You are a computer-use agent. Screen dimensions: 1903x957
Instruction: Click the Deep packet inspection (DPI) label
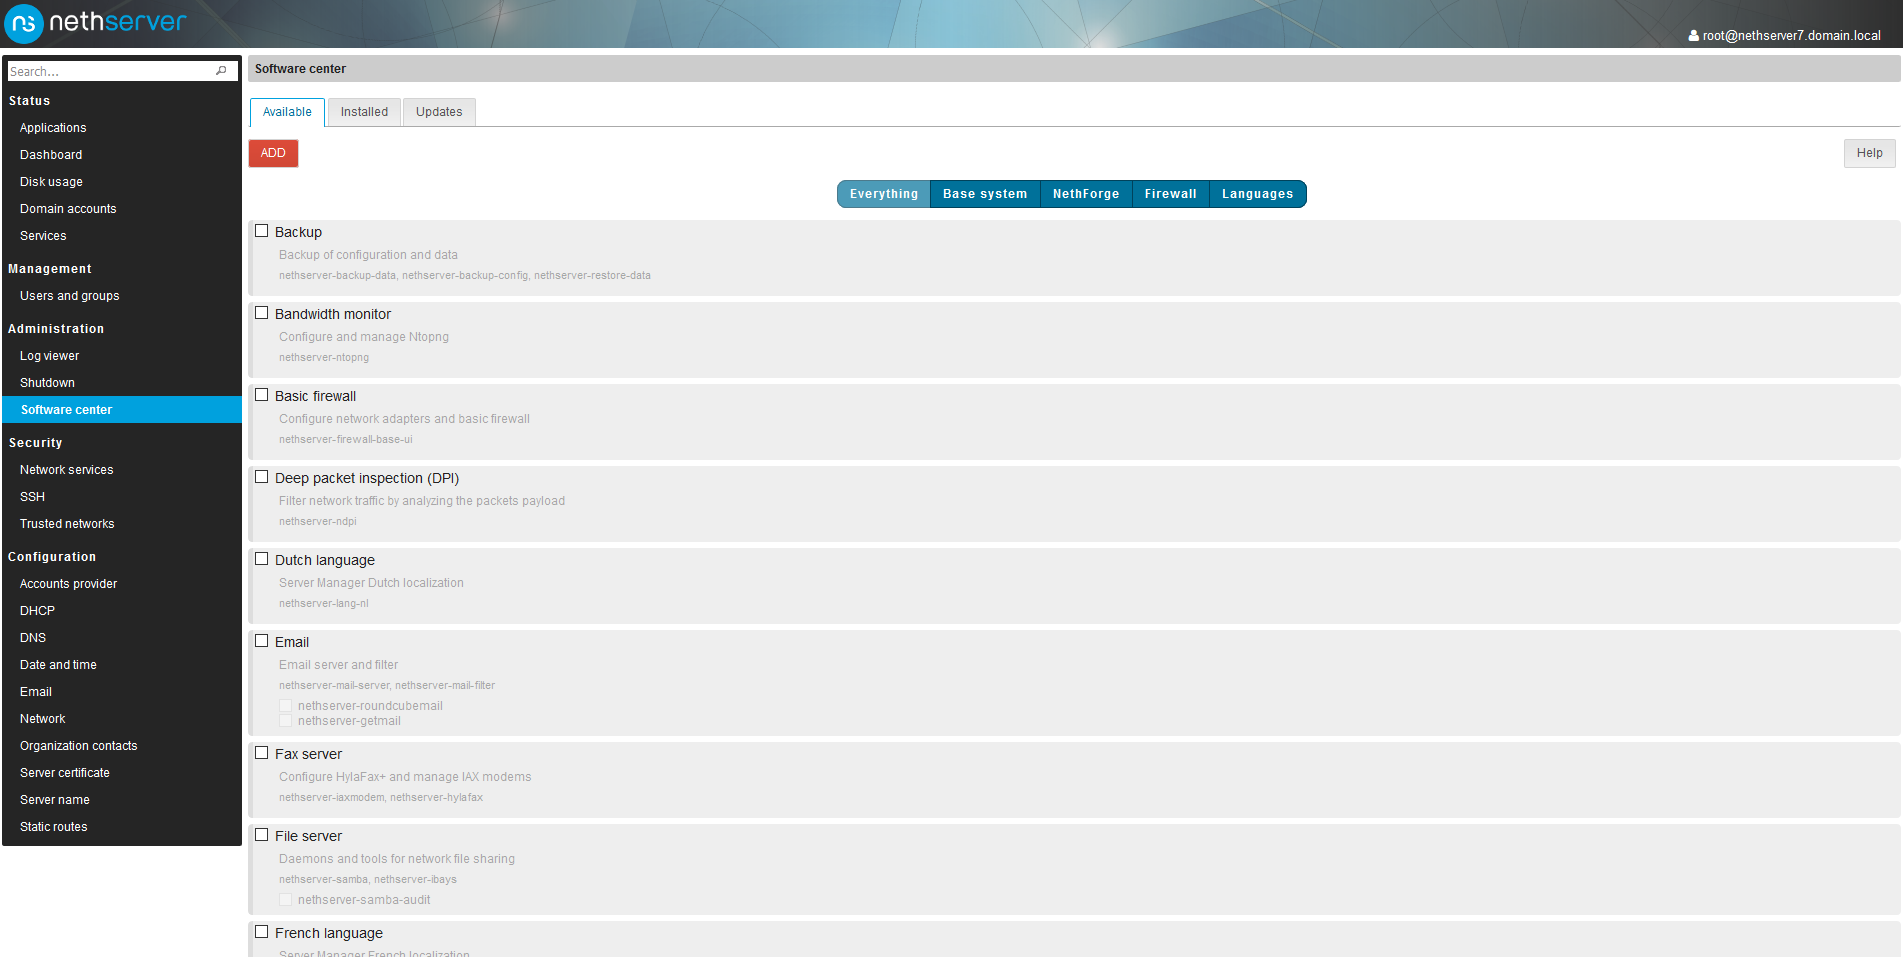[x=367, y=478]
